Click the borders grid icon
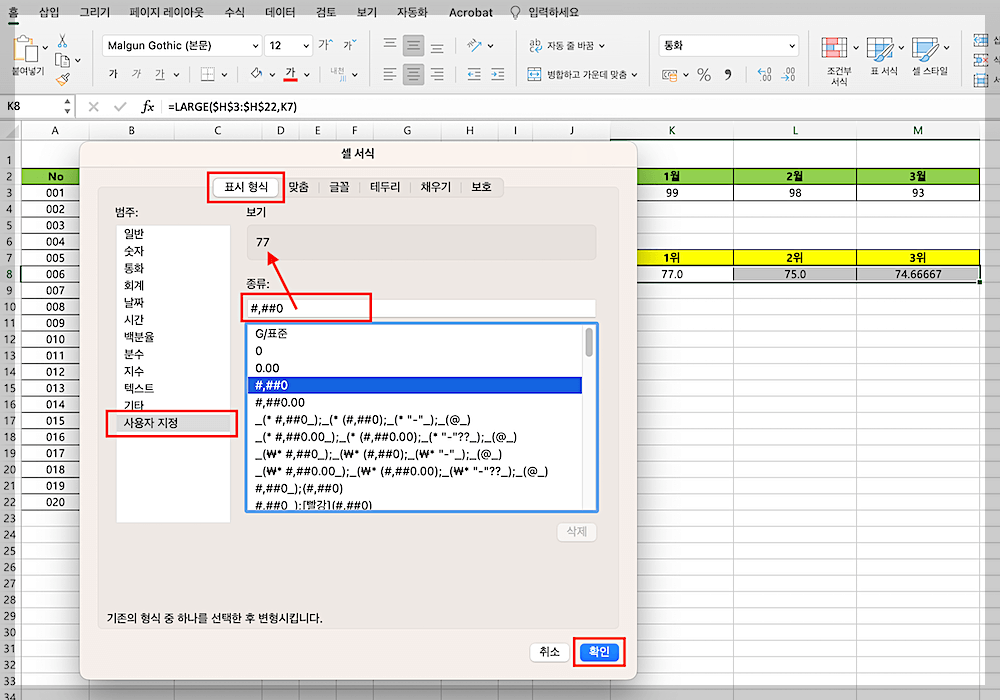The width and height of the screenshot is (1000, 700). point(208,75)
